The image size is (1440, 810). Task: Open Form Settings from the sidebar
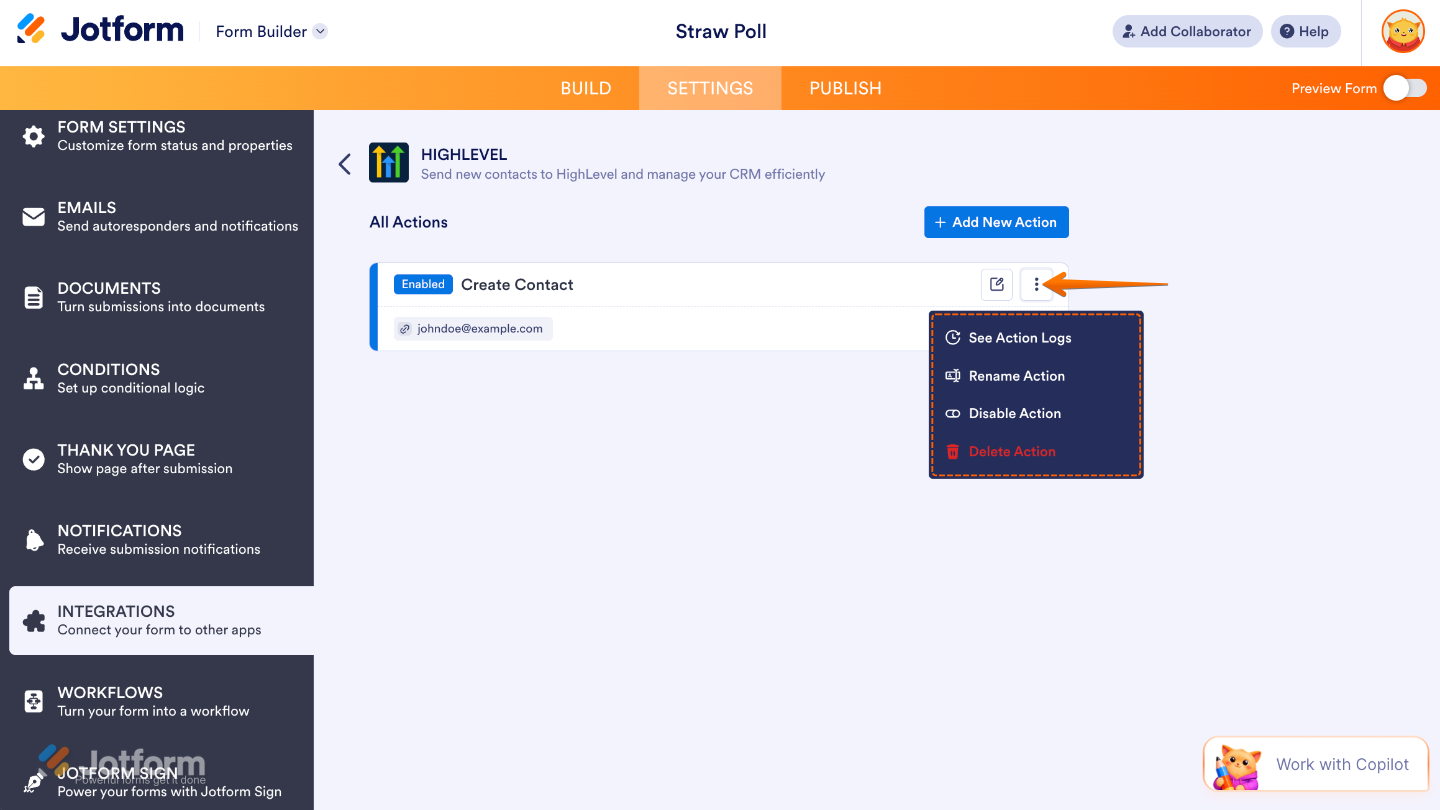tap(33, 135)
